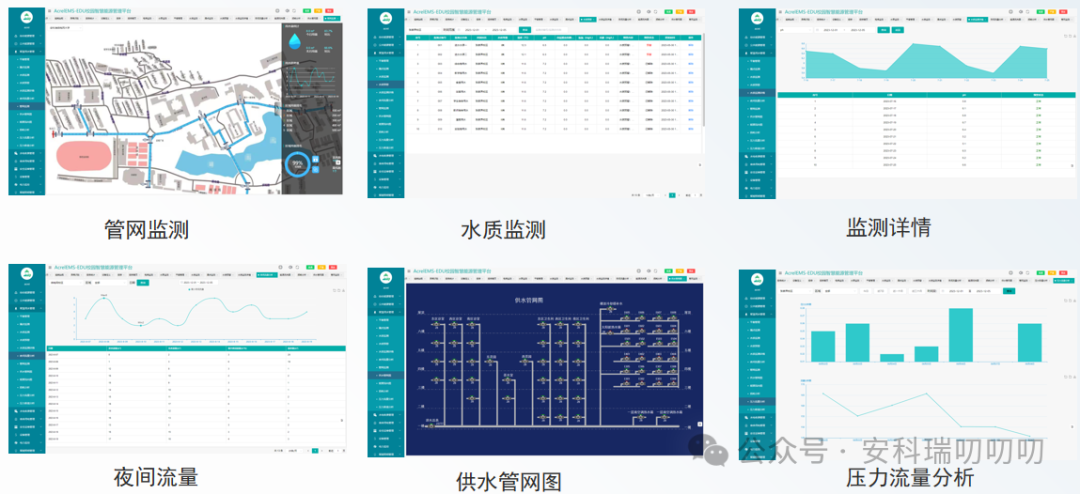This screenshot has width=1080, height=494.
Task: Click the 供水管网图 diagram title text
Action: pos(529,300)
